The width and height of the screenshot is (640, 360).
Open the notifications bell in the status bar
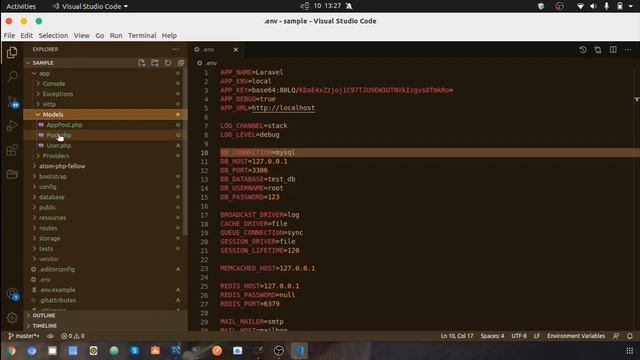click(x=630, y=336)
